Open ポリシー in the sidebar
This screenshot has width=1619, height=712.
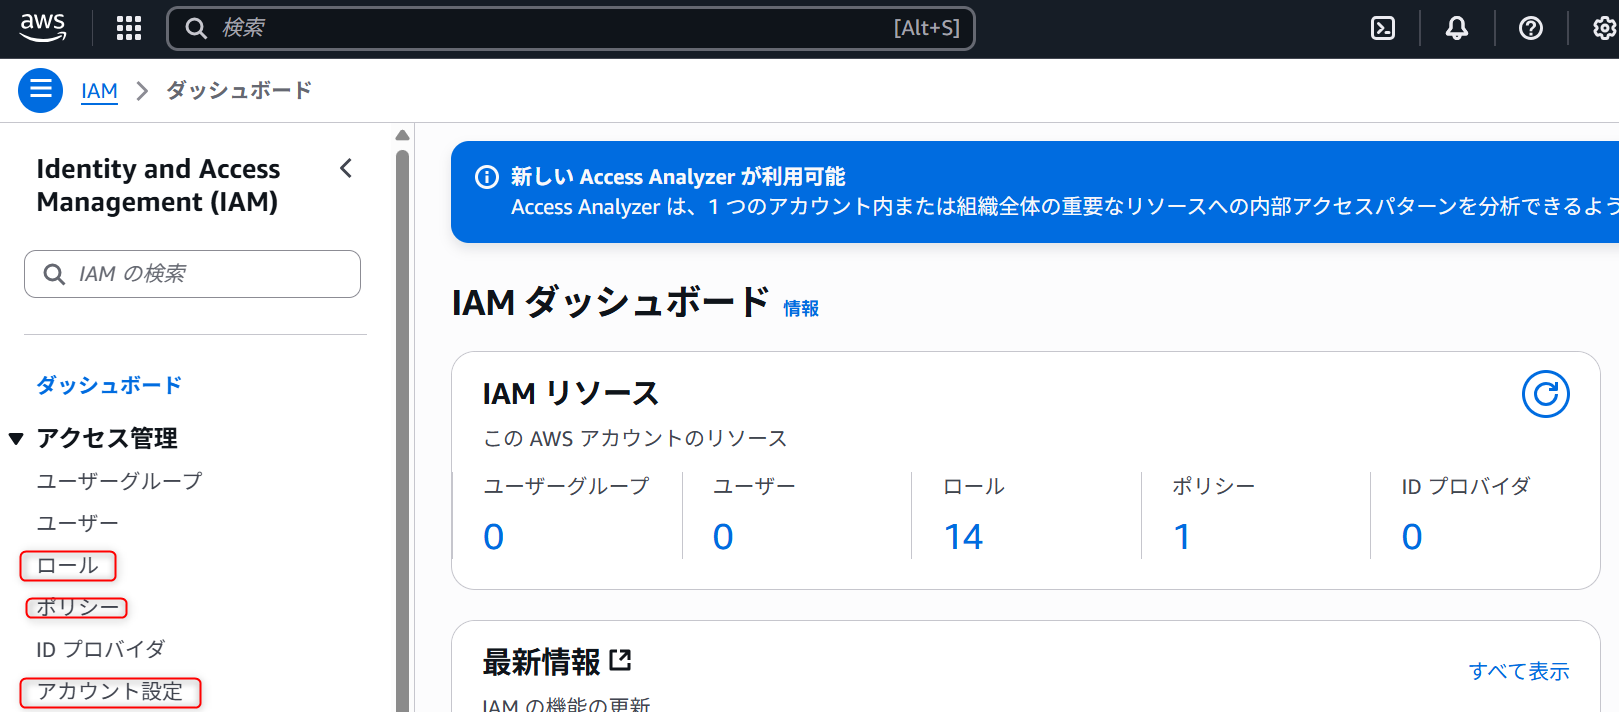tap(77, 607)
